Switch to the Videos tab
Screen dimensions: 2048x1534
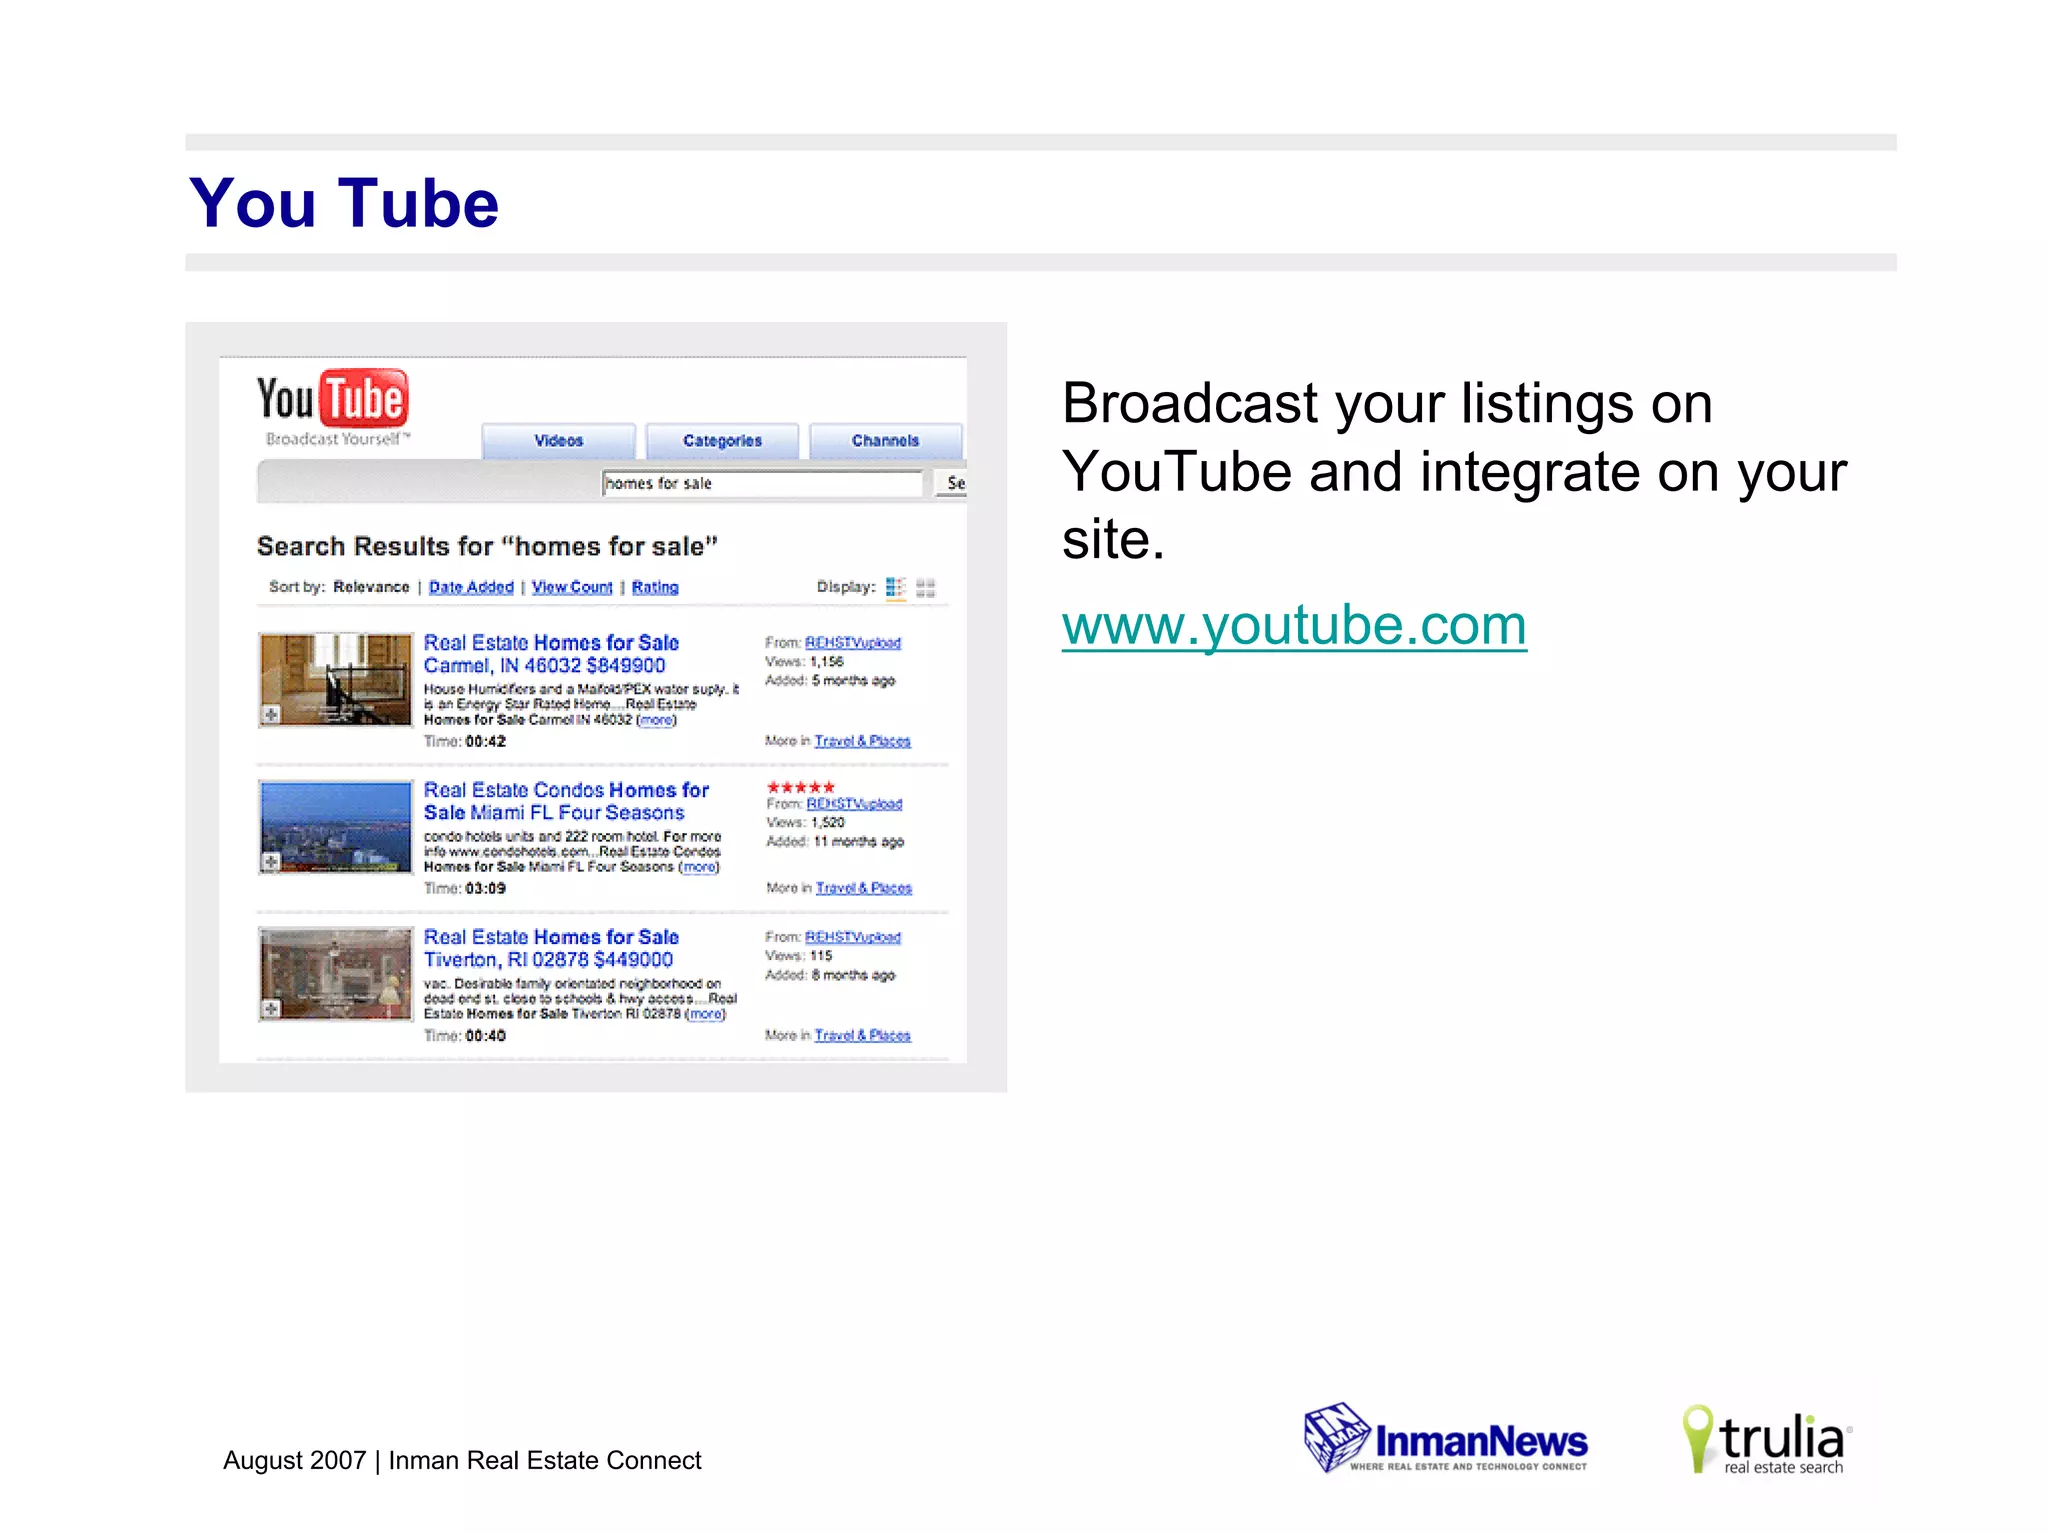[x=558, y=441]
